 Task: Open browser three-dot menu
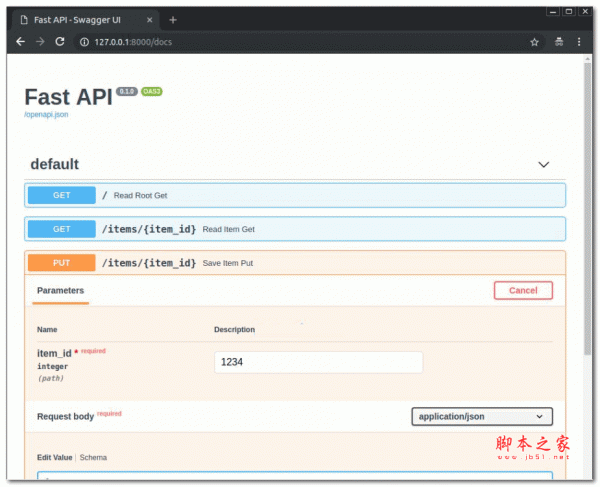[x=579, y=42]
